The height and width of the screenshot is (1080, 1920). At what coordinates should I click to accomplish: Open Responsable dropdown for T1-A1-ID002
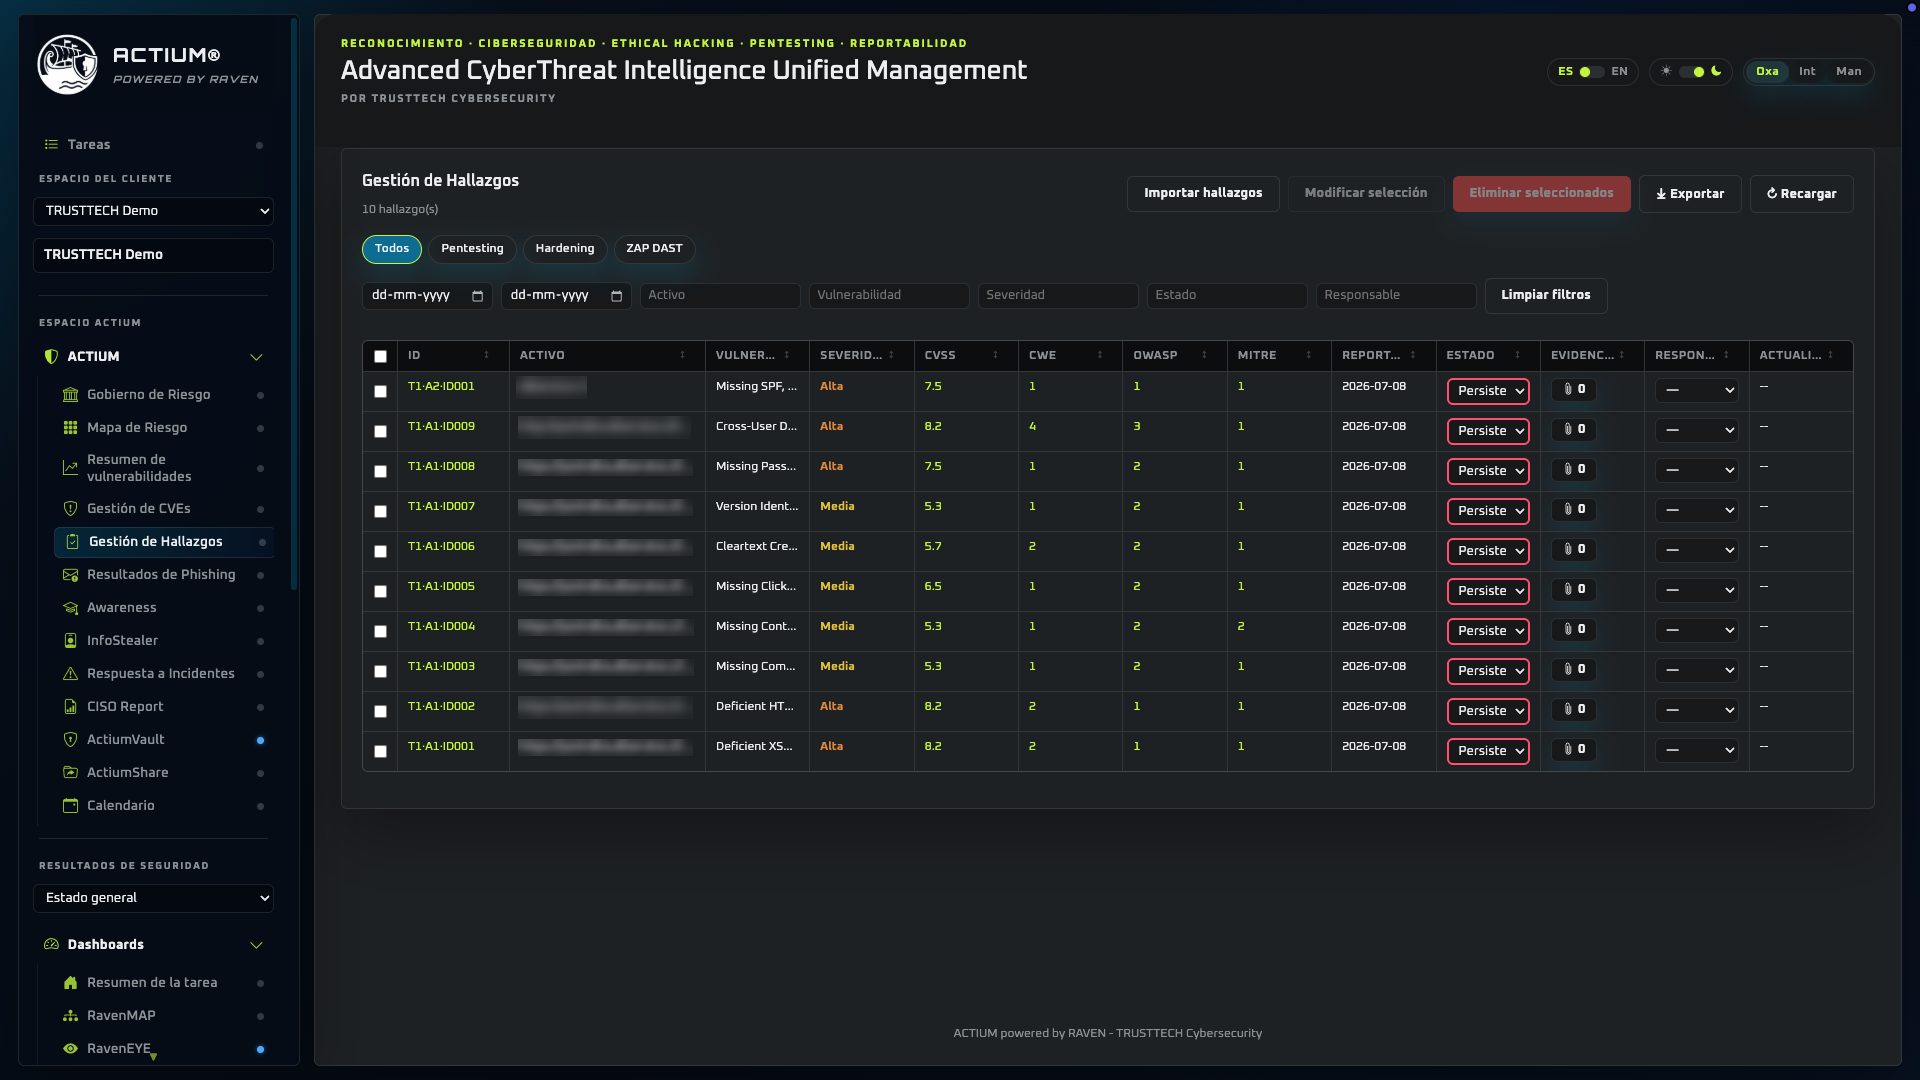(x=1696, y=711)
